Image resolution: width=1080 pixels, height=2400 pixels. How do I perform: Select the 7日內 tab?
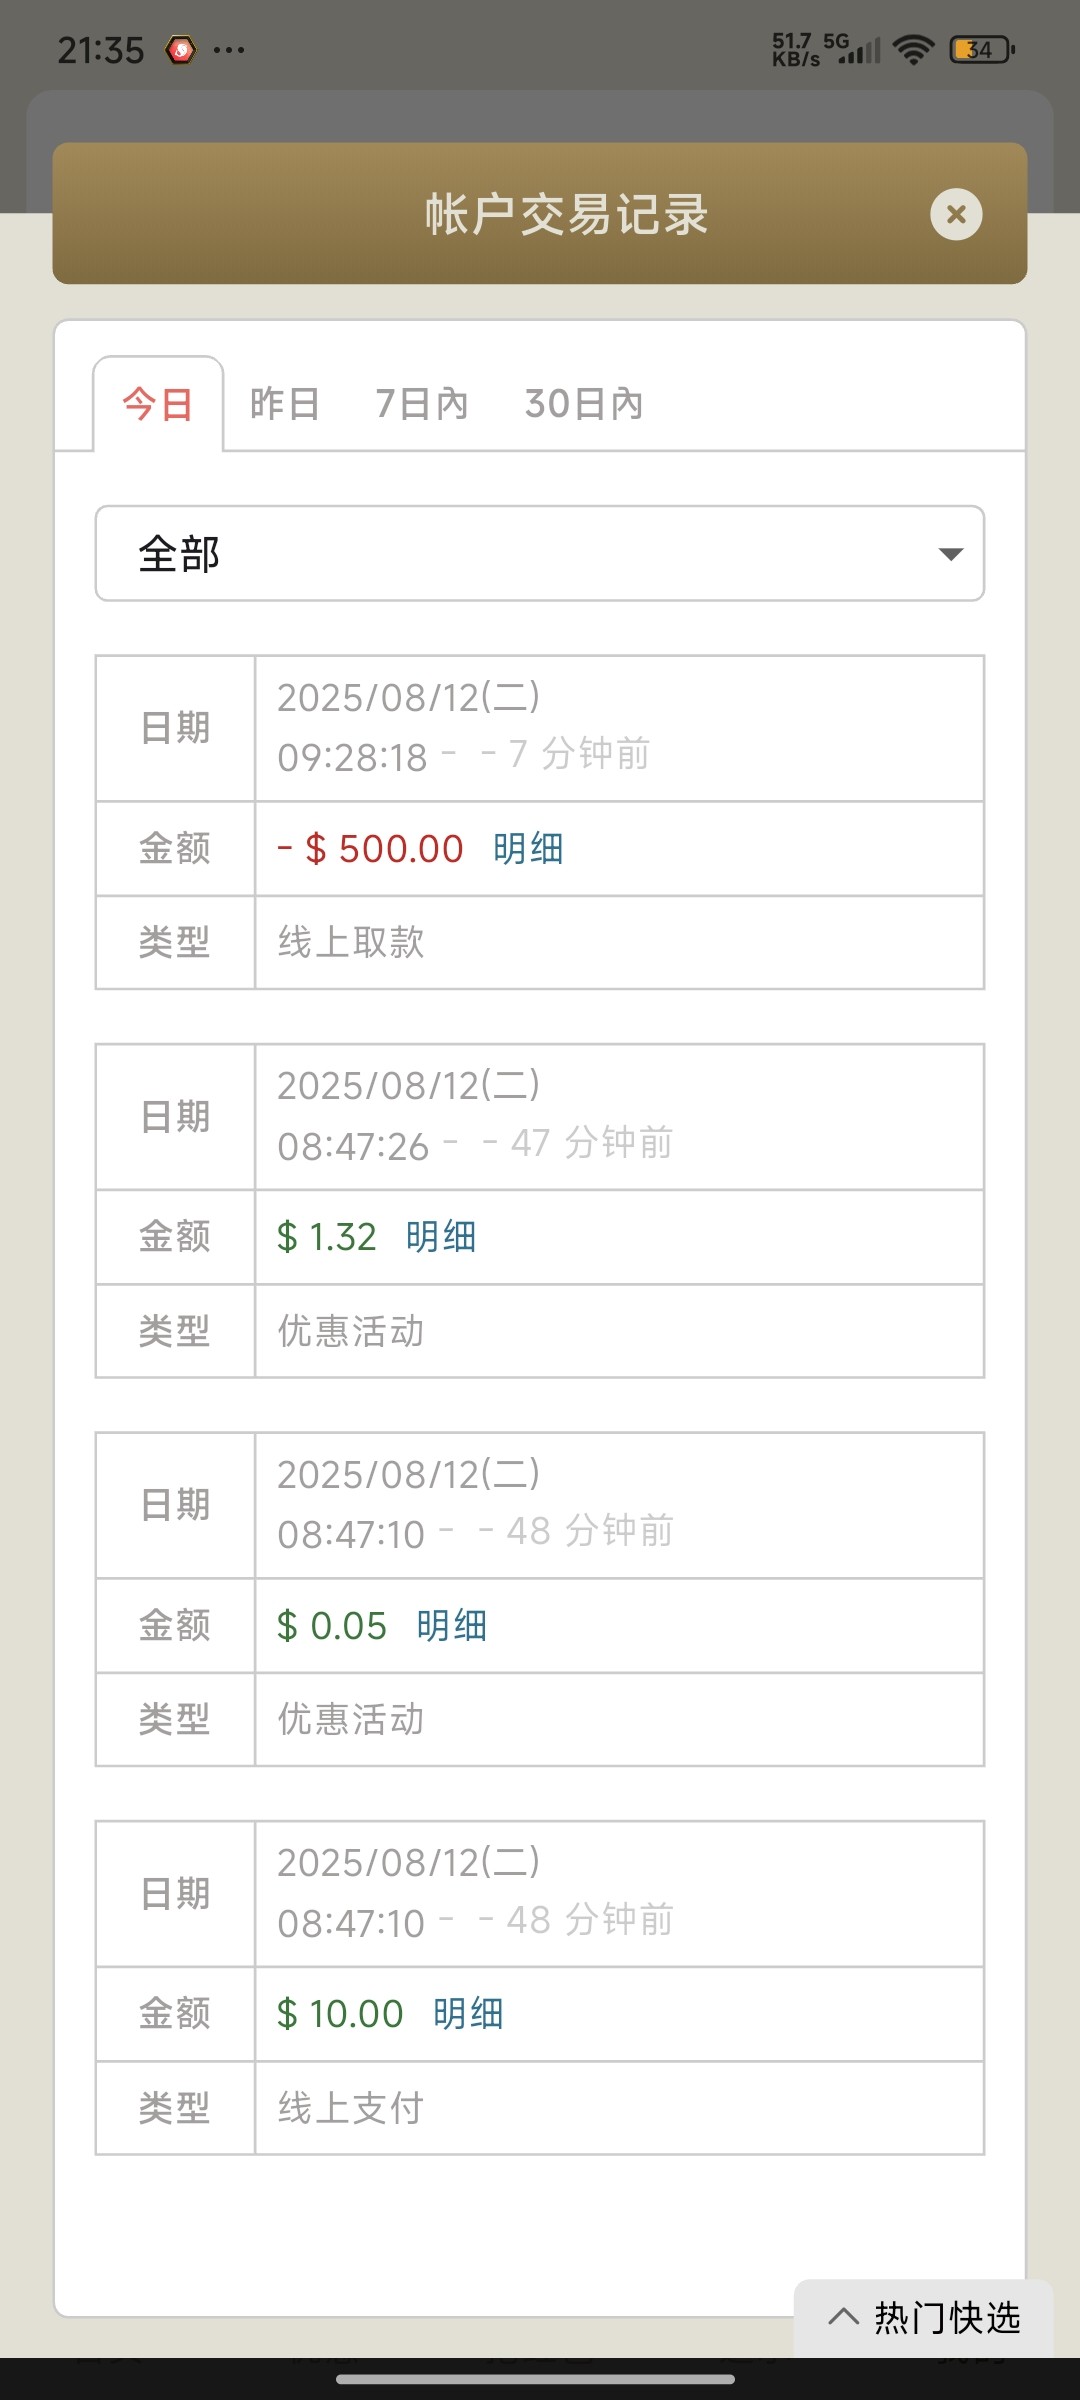click(x=421, y=404)
